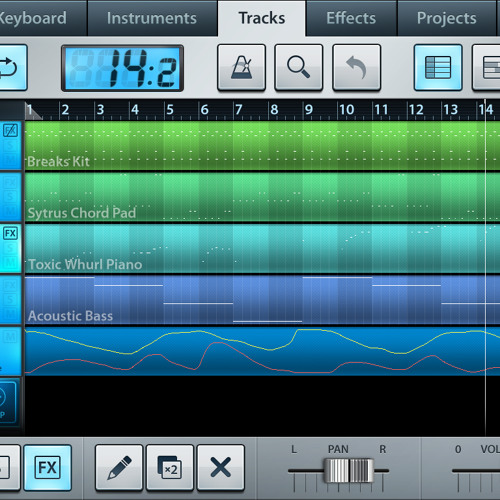Switch to the Instruments tab
Screen dimensions: 500x500
[152, 18]
